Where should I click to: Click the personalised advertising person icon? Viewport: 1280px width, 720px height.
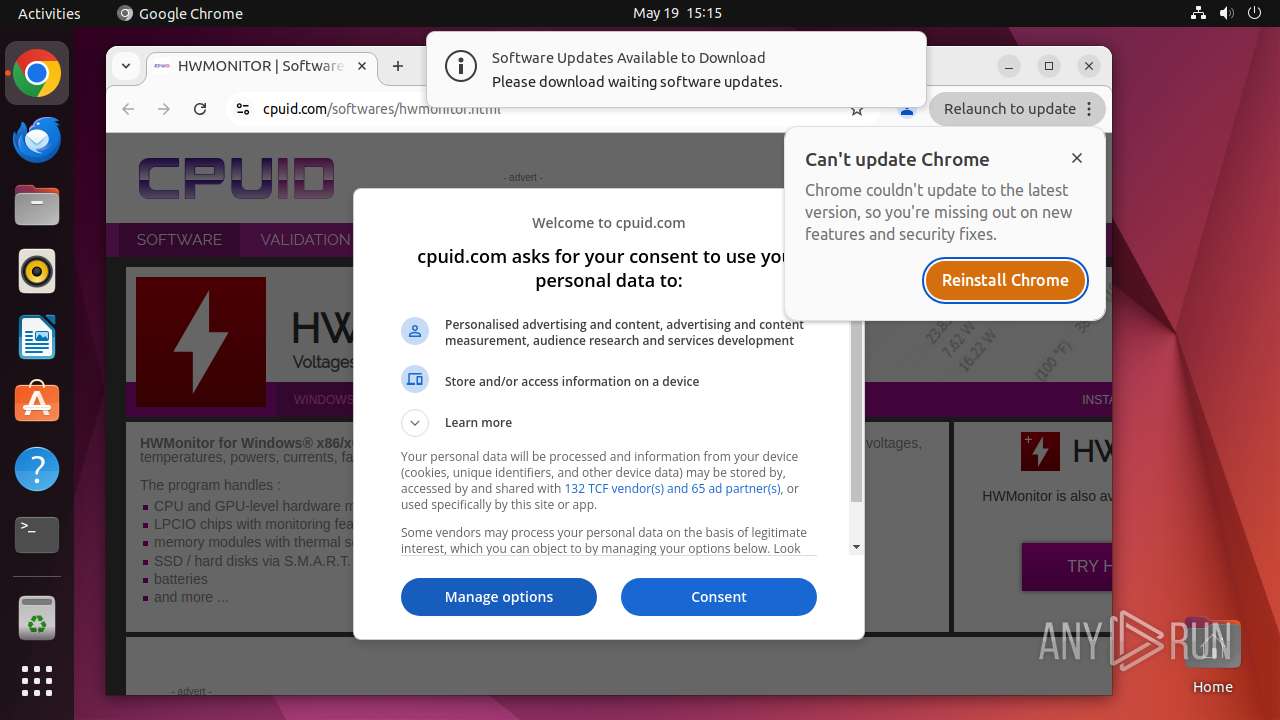pos(415,331)
